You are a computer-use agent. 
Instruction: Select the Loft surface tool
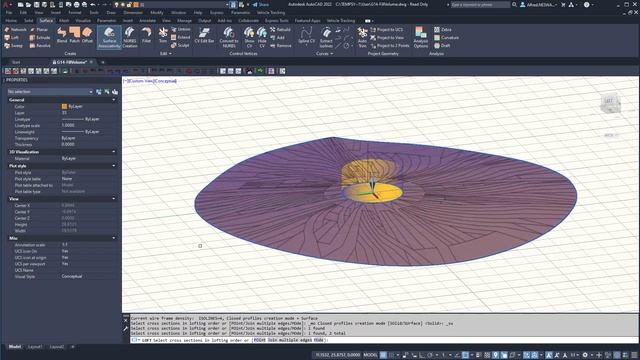tap(11, 38)
